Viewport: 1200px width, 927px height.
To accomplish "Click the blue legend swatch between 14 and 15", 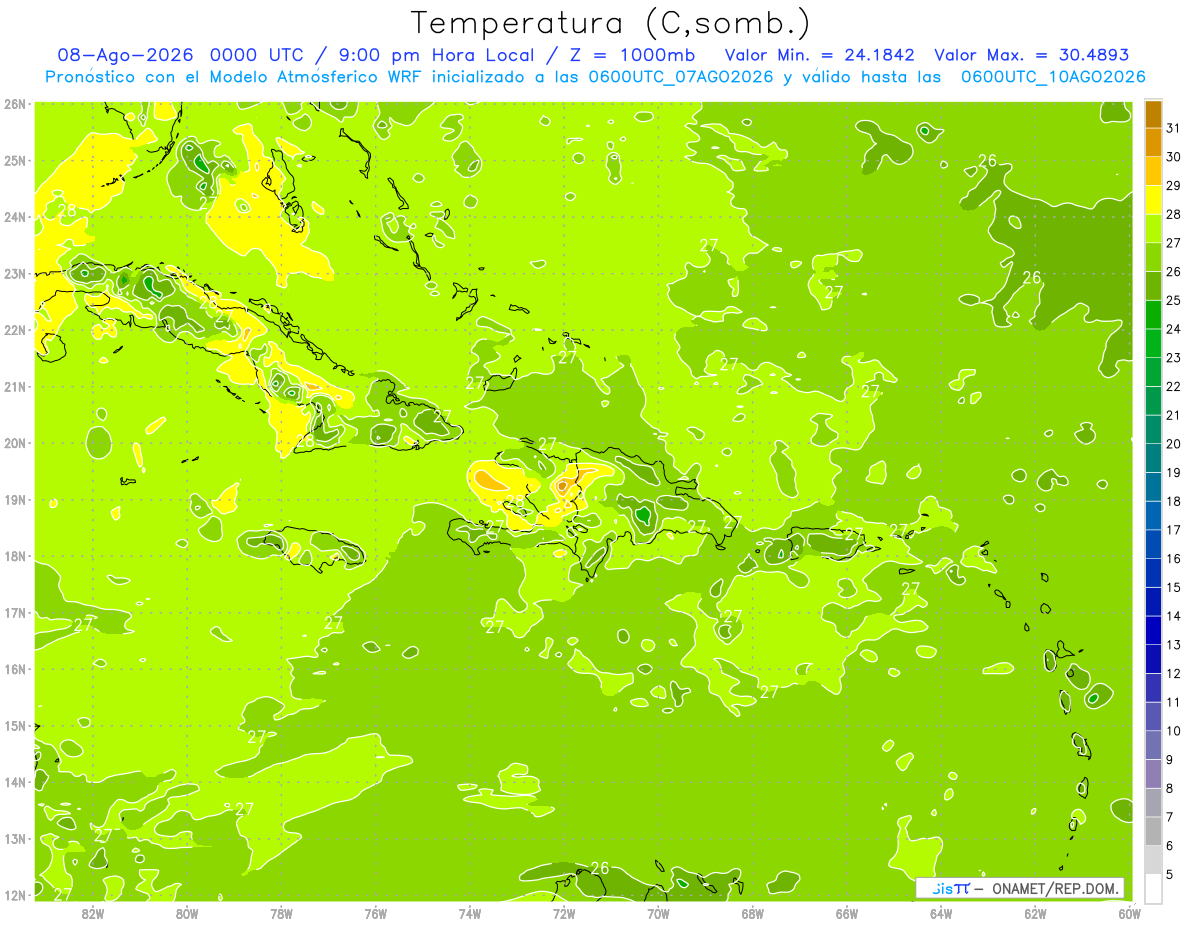I will point(1153,601).
